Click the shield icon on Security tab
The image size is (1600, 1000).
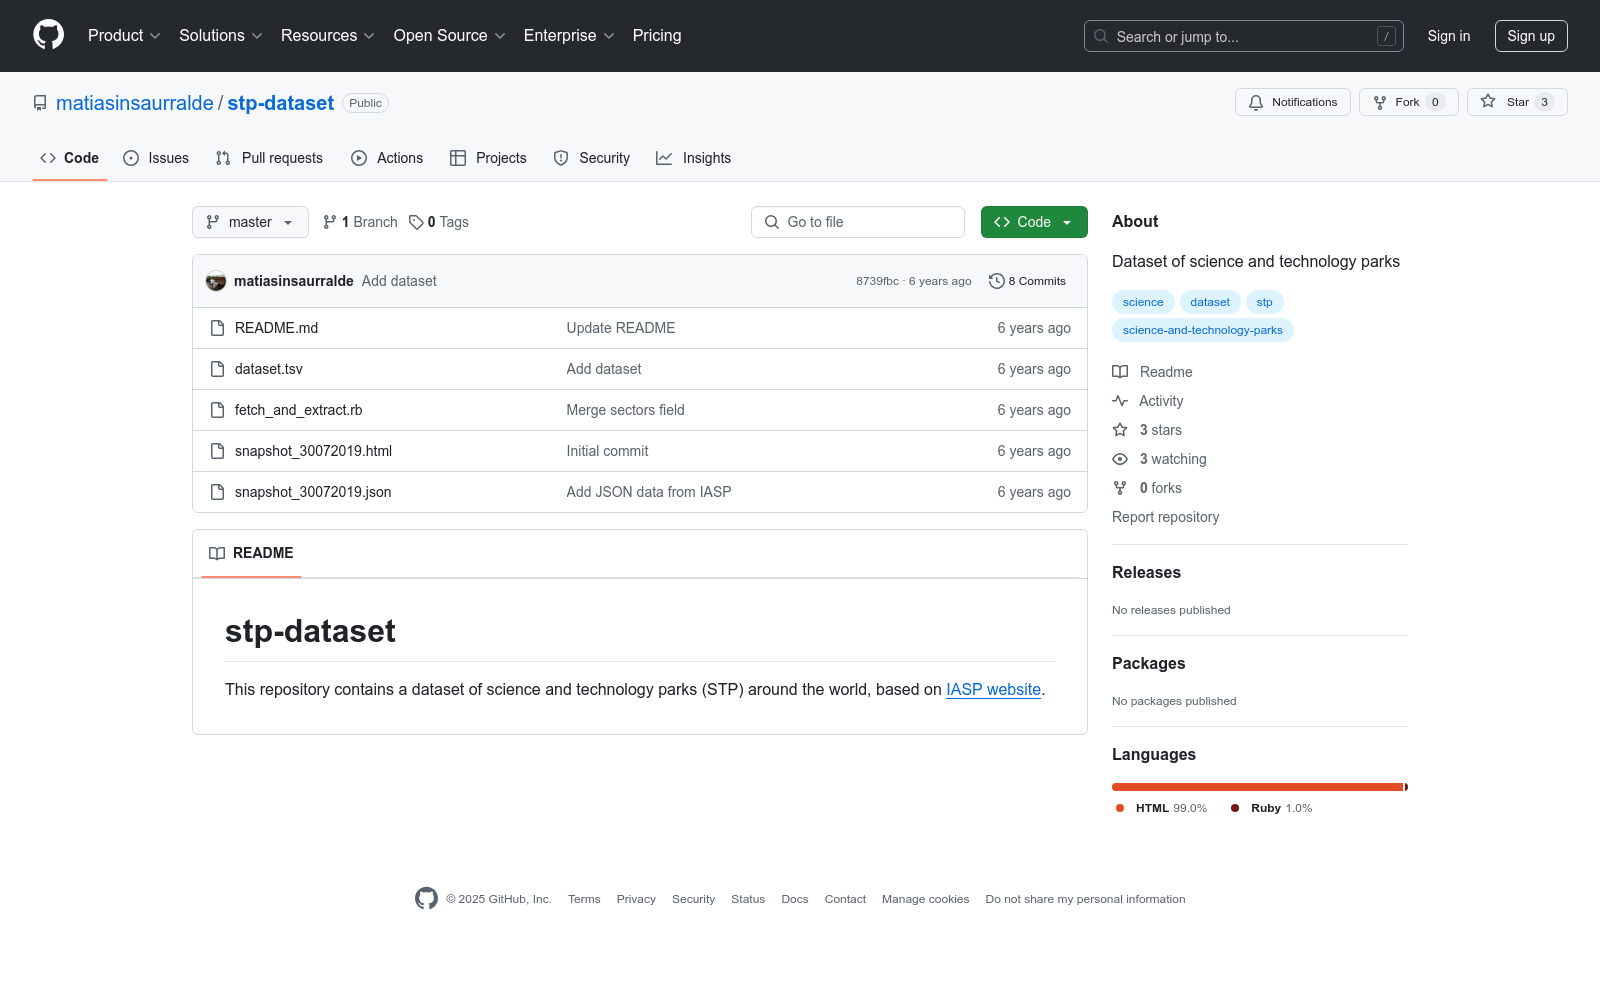[x=561, y=158]
